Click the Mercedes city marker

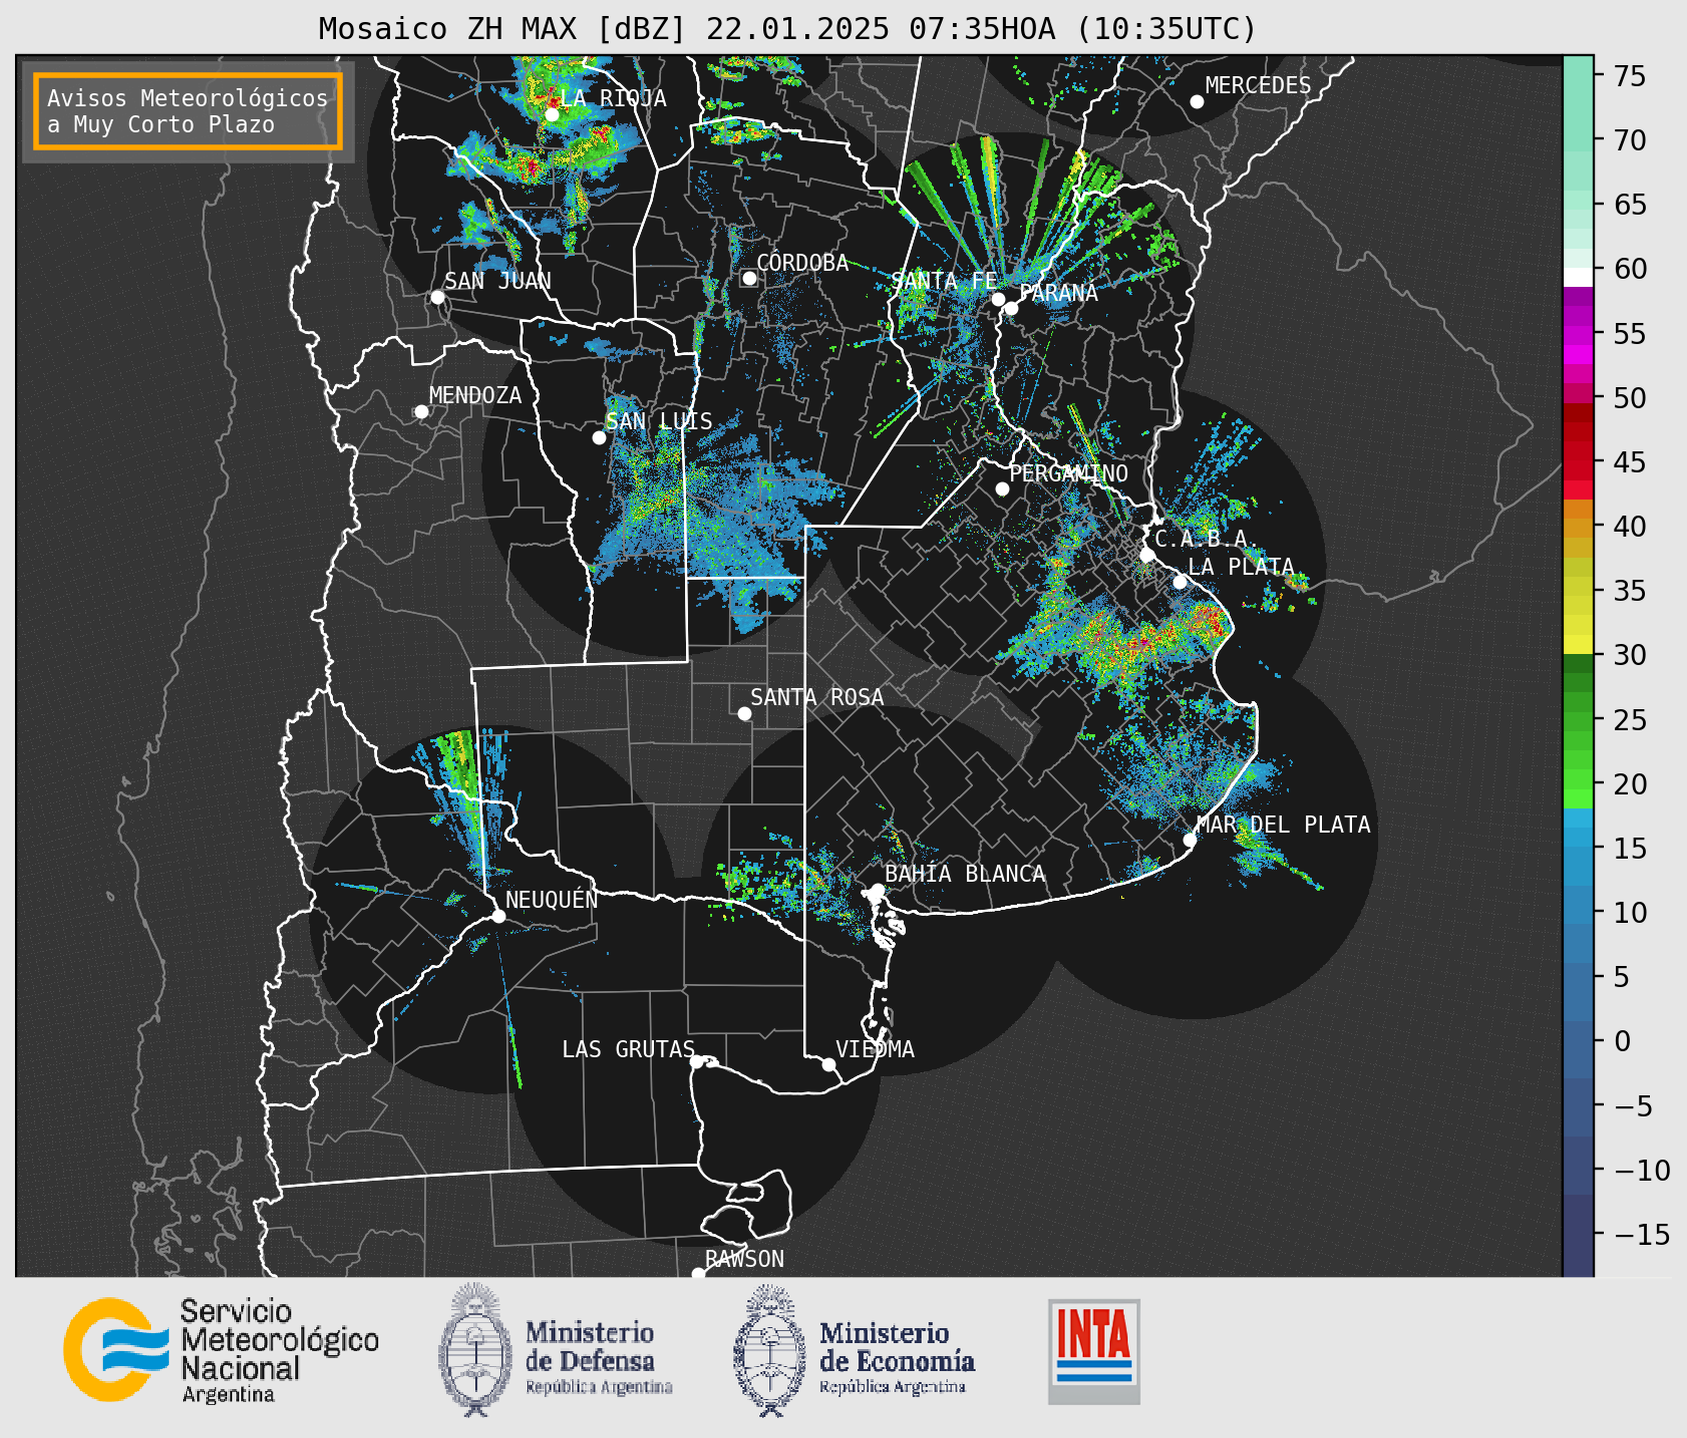point(1197,102)
